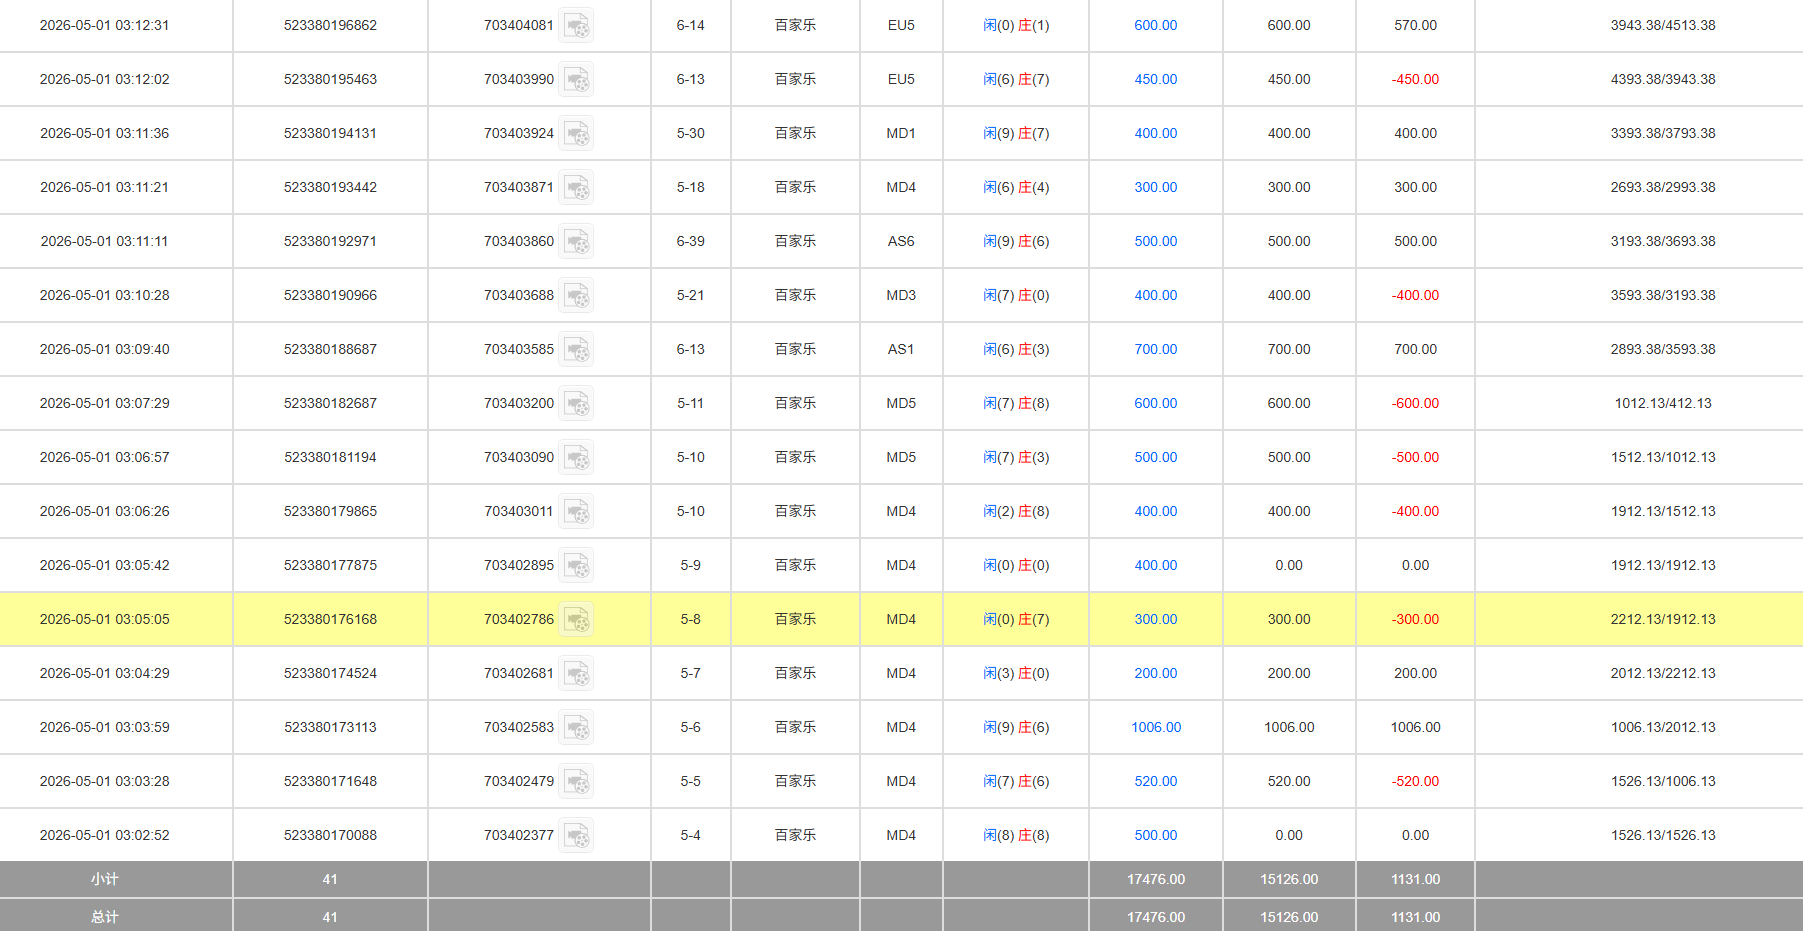1803x931 pixels.
Task: Open blue bet amount 1006.00 link
Action: click(1155, 727)
